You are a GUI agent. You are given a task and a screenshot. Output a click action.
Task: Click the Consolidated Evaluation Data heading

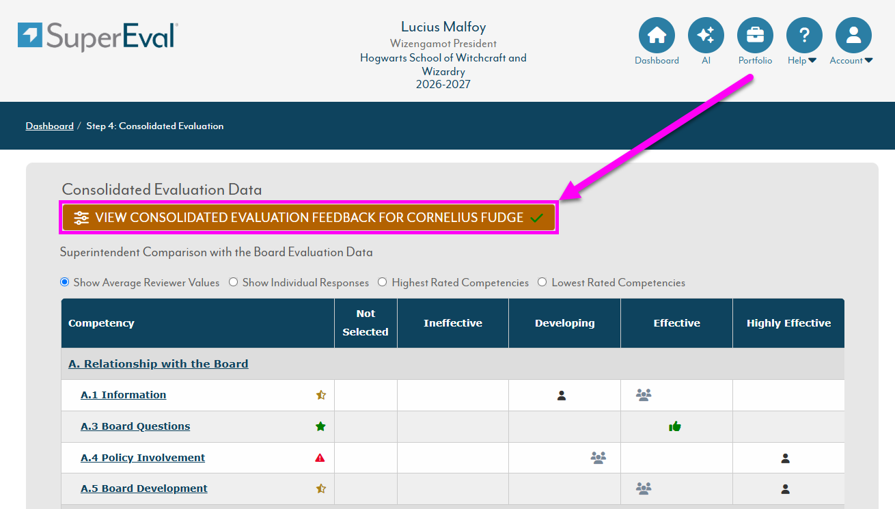[x=162, y=189]
